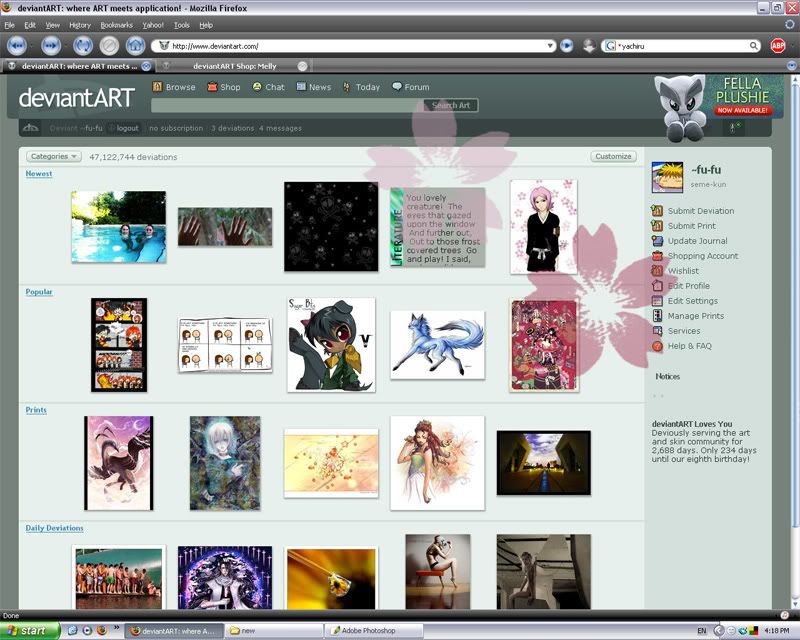Follow the Newest section link

point(39,174)
